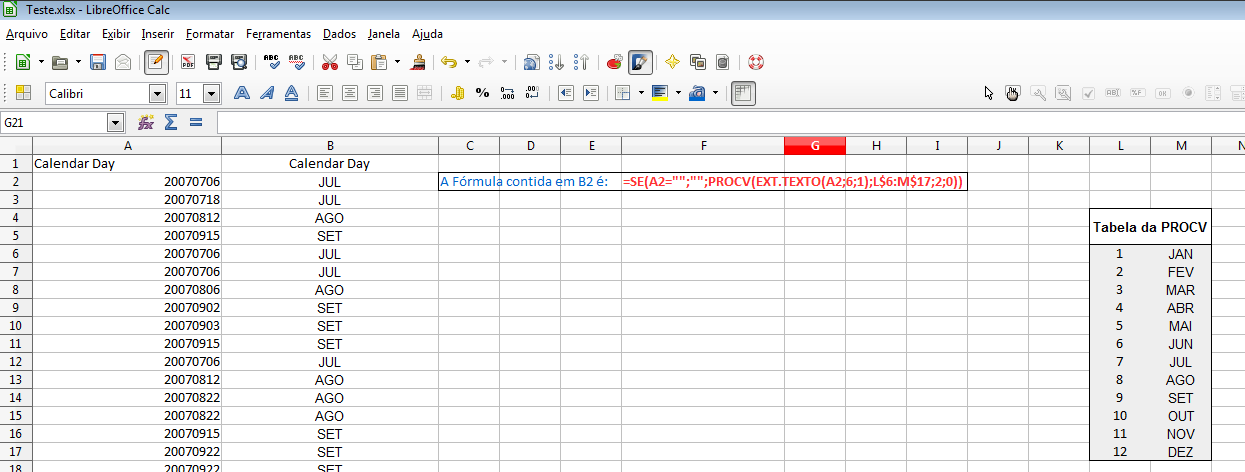1245x472 pixels.
Task: Sort the data ascending
Action: pos(557,62)
